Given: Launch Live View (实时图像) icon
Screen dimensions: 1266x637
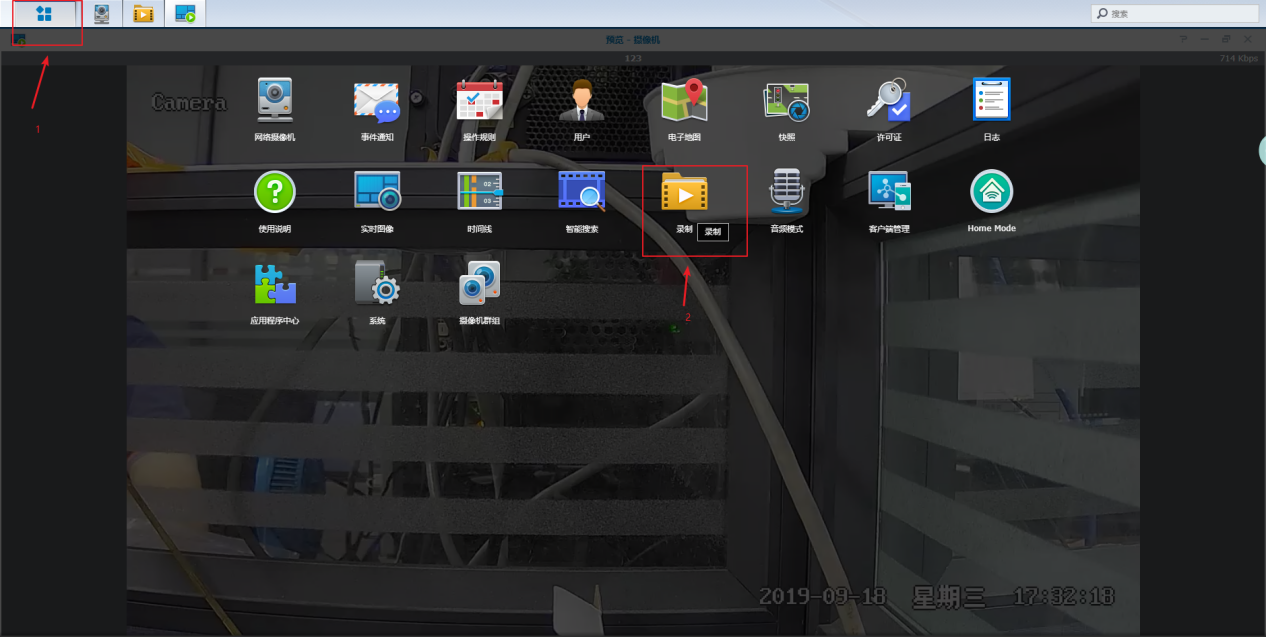Looking at the screenshot, I should click(x=377, y=192).
